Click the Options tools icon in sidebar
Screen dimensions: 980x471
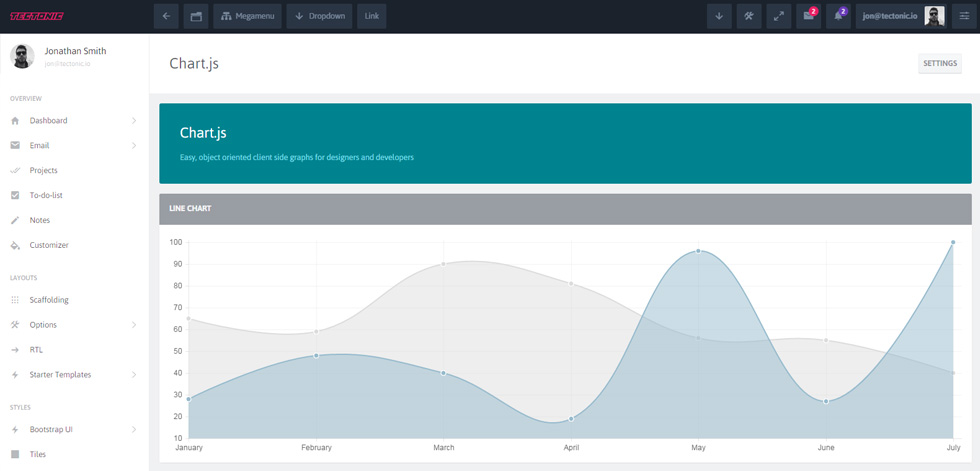coord(15,325)
